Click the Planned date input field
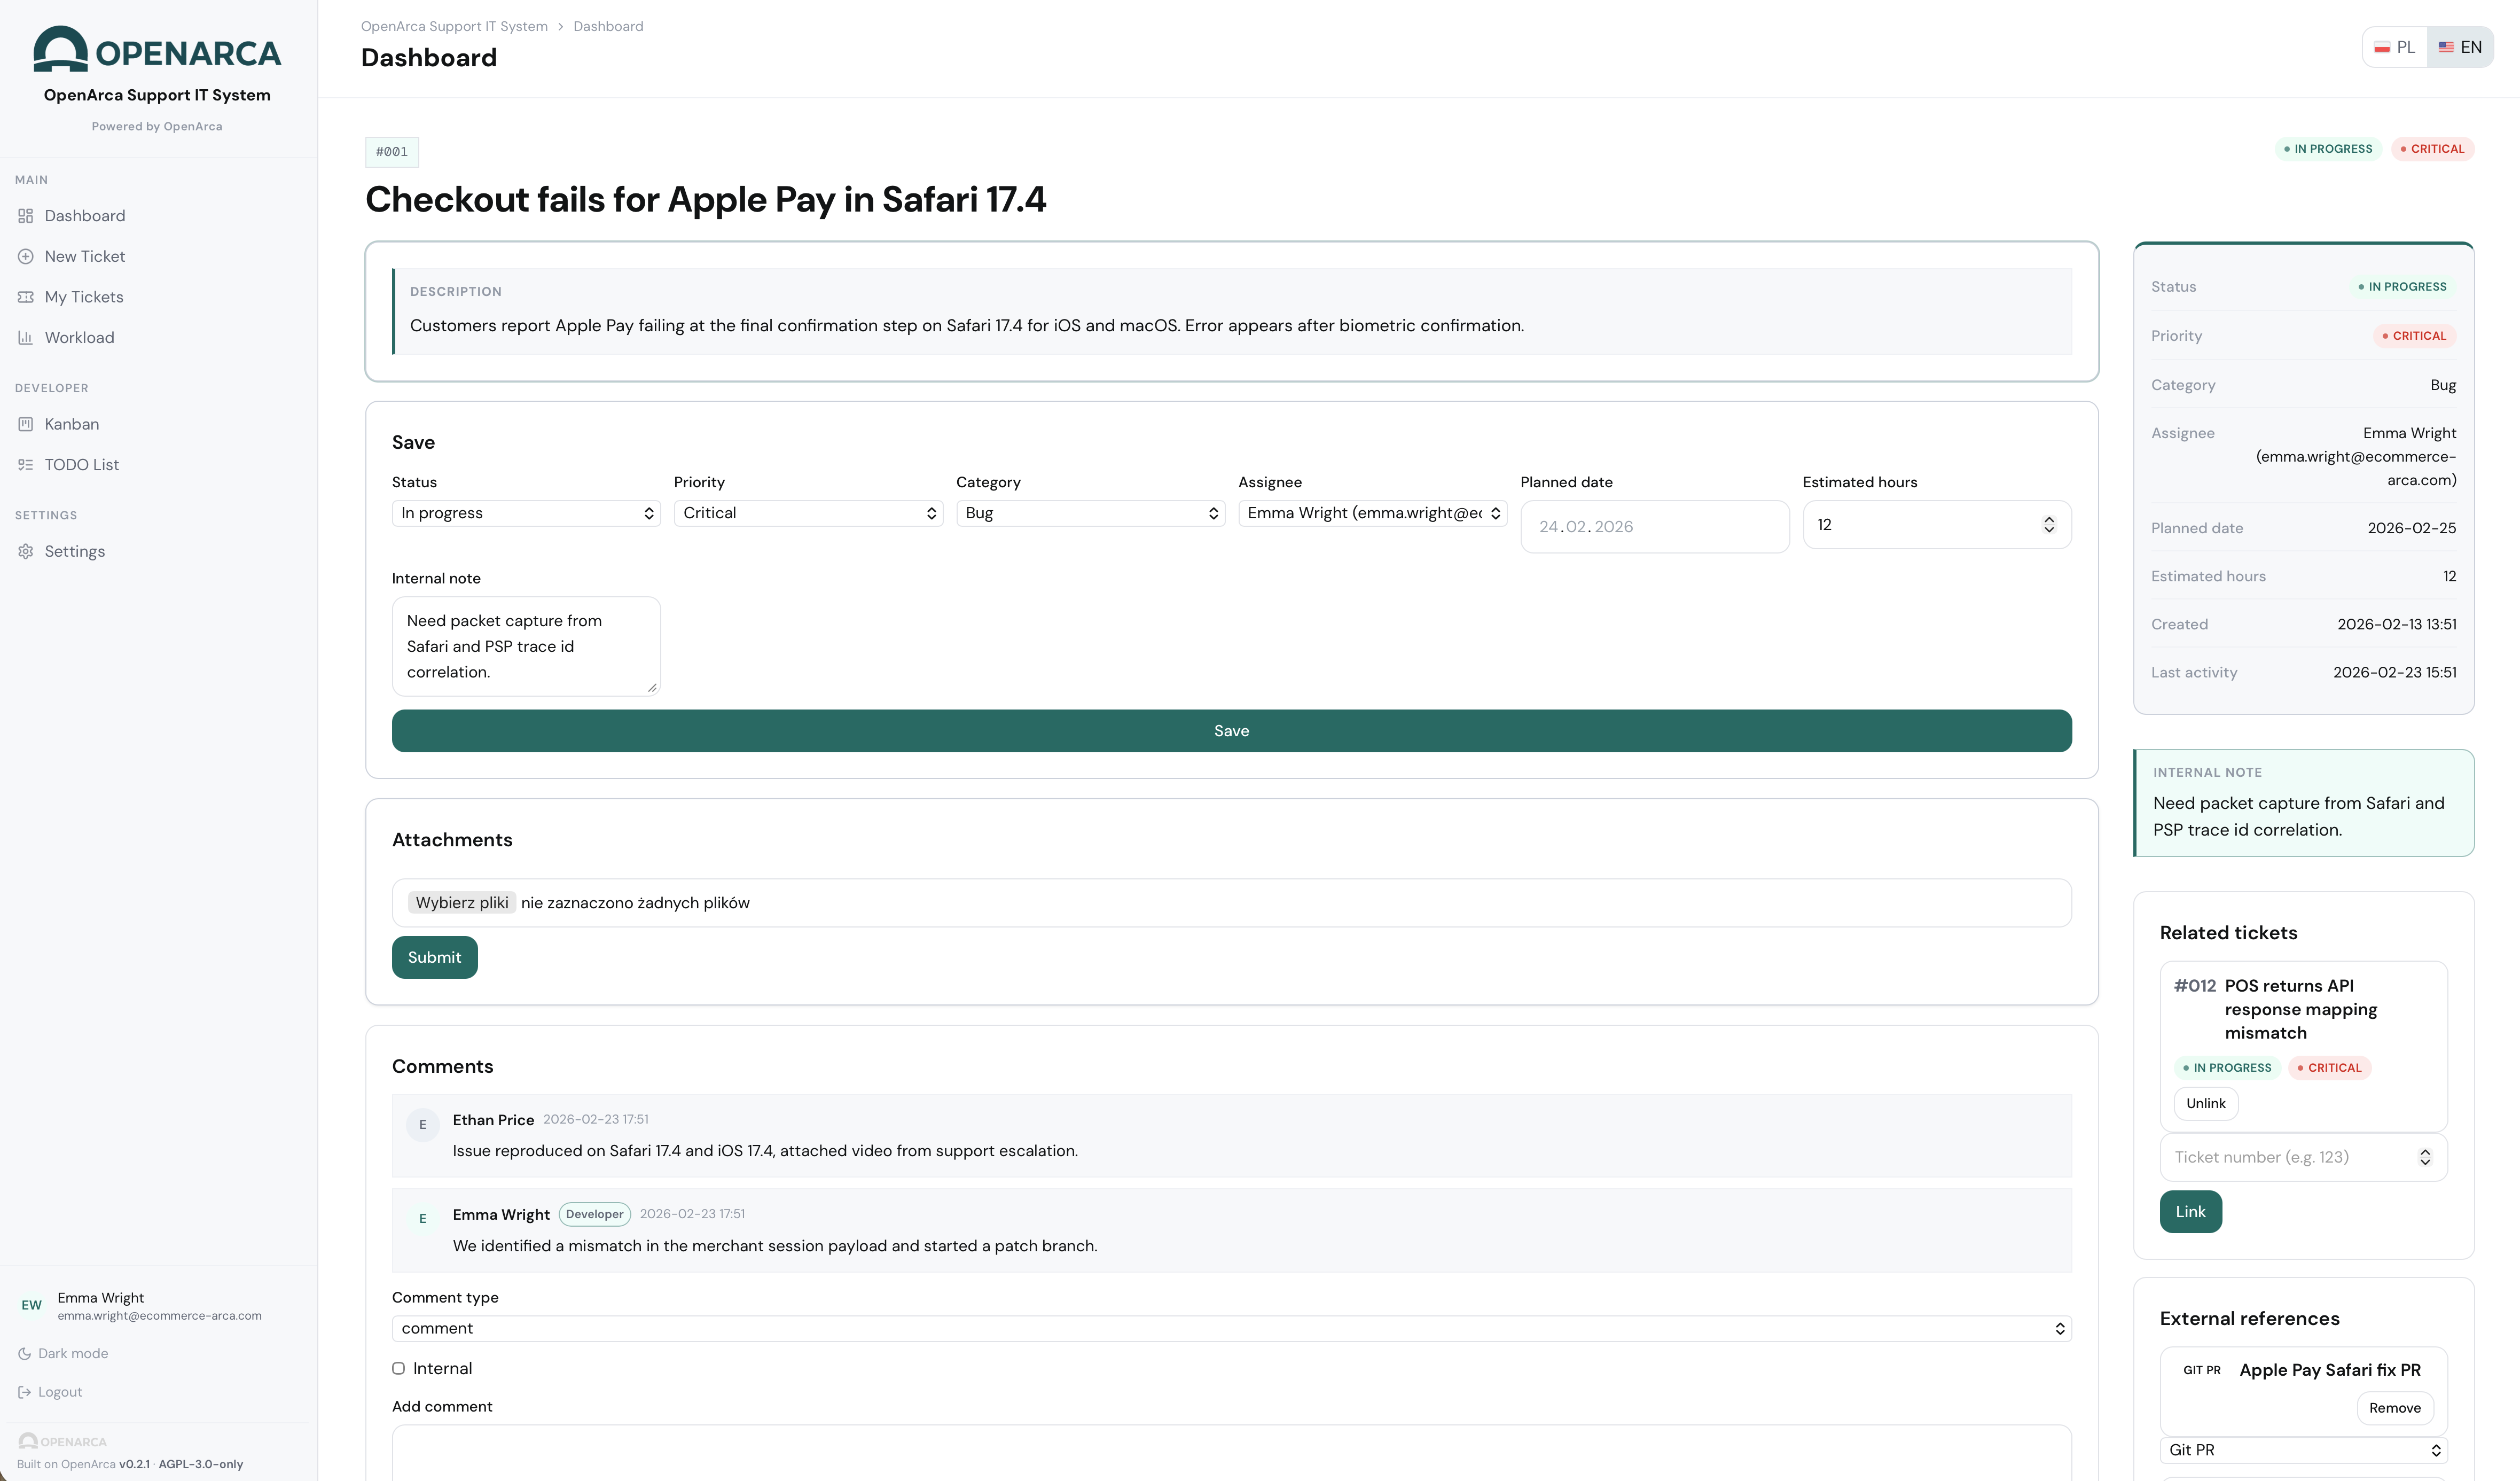The width and height of the screenshot is (2520, 1481). coord(1654,527)
